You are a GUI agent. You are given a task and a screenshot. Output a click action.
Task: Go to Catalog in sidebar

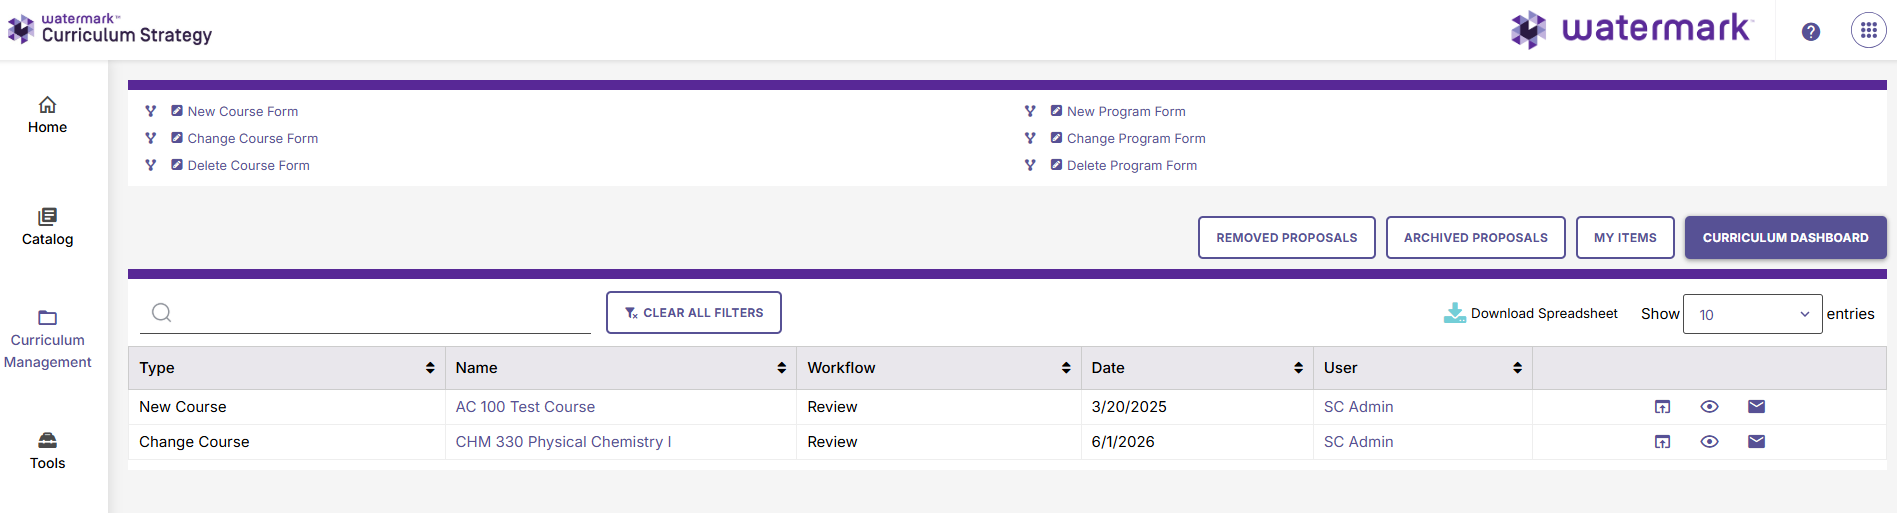pos(47,239)
